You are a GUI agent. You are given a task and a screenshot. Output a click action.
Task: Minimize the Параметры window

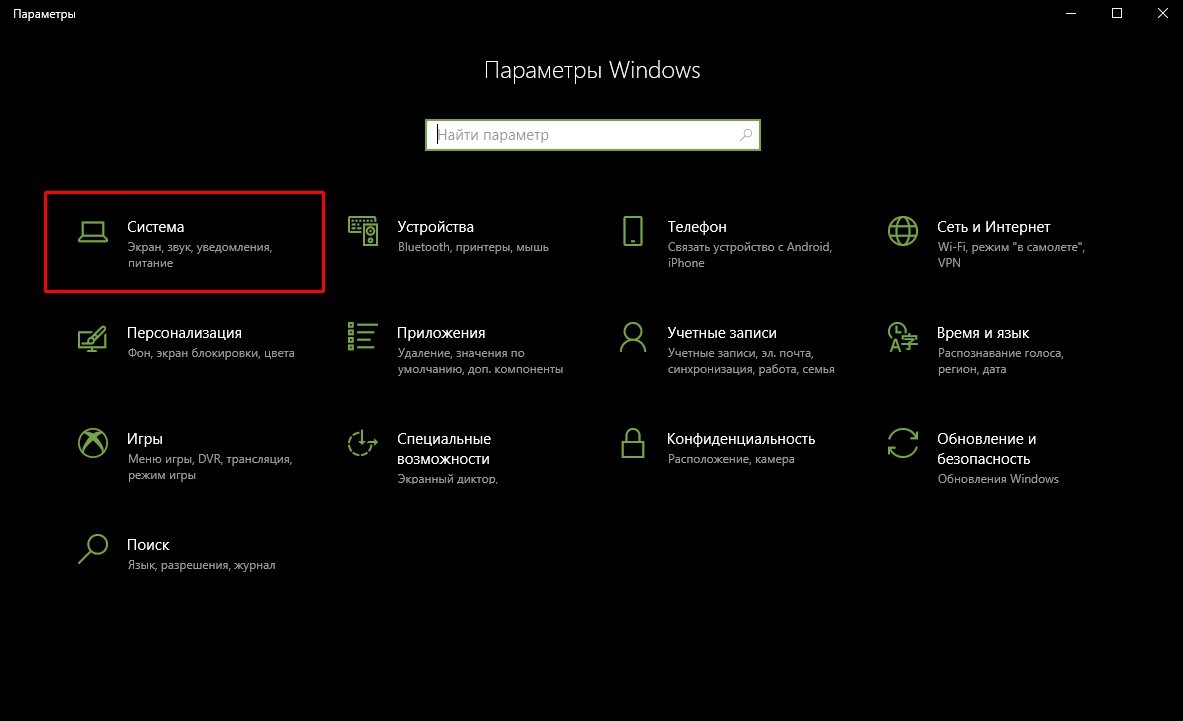point(1071,14)
